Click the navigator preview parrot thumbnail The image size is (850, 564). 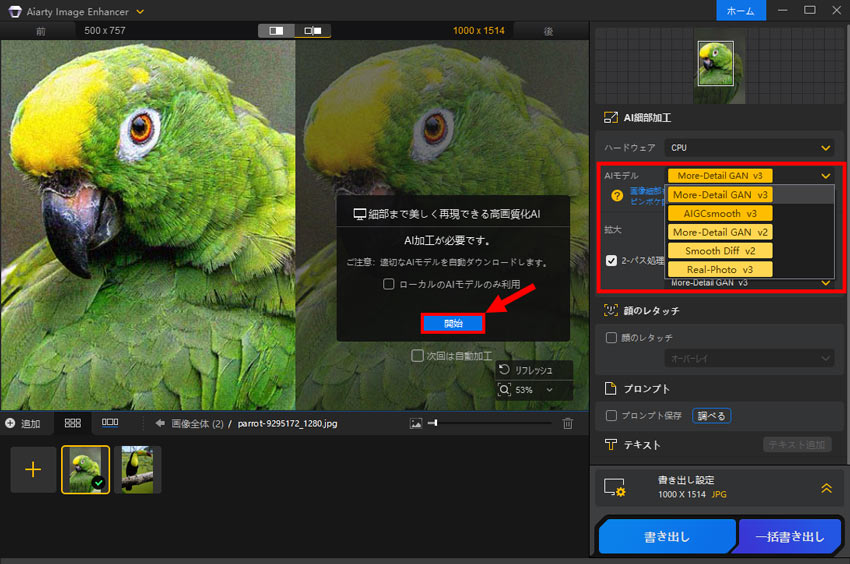pyautogui.click(x=716, y=63)
